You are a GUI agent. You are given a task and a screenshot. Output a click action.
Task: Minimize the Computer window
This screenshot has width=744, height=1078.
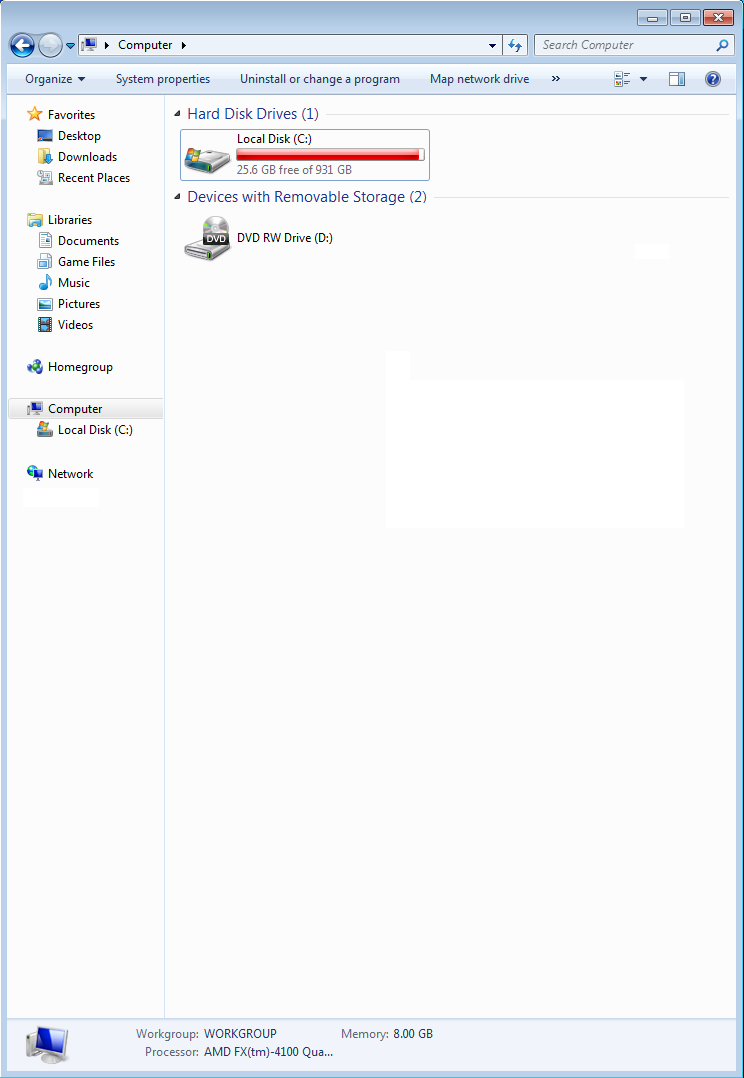pyautogui.click(x=652, y=18)
